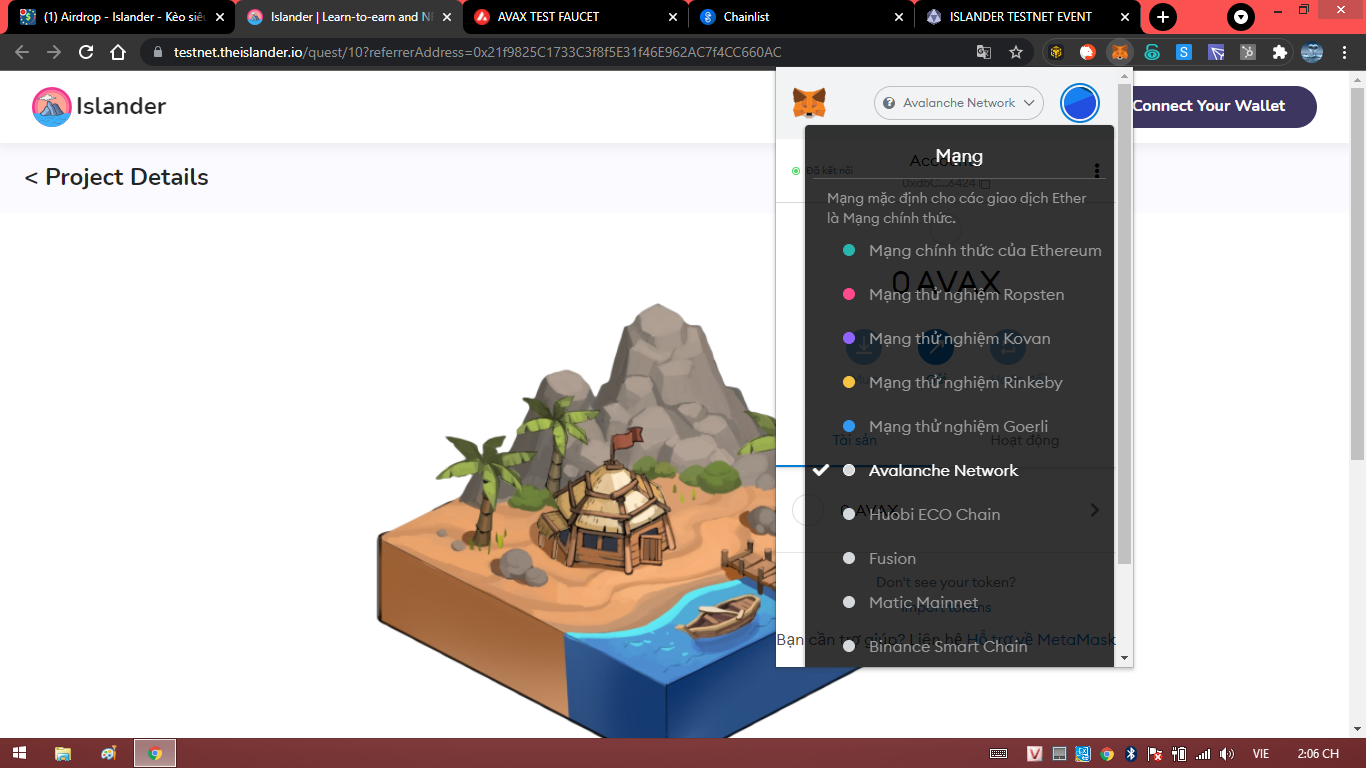The image size is (1366, 768).
Task: Click the Islander logo in the page header
Action: 52,106
